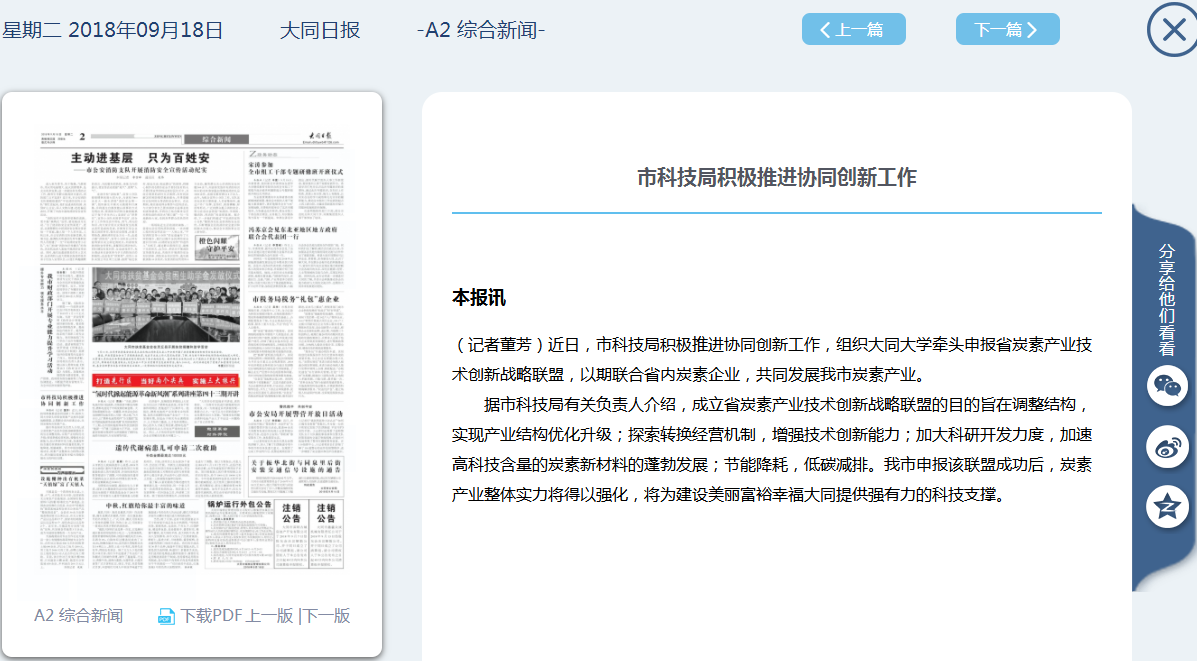Click paragraph beginning 据市科技局有关负责人介绍
This screenshot has height=661, width=1197.
[772, 450]
